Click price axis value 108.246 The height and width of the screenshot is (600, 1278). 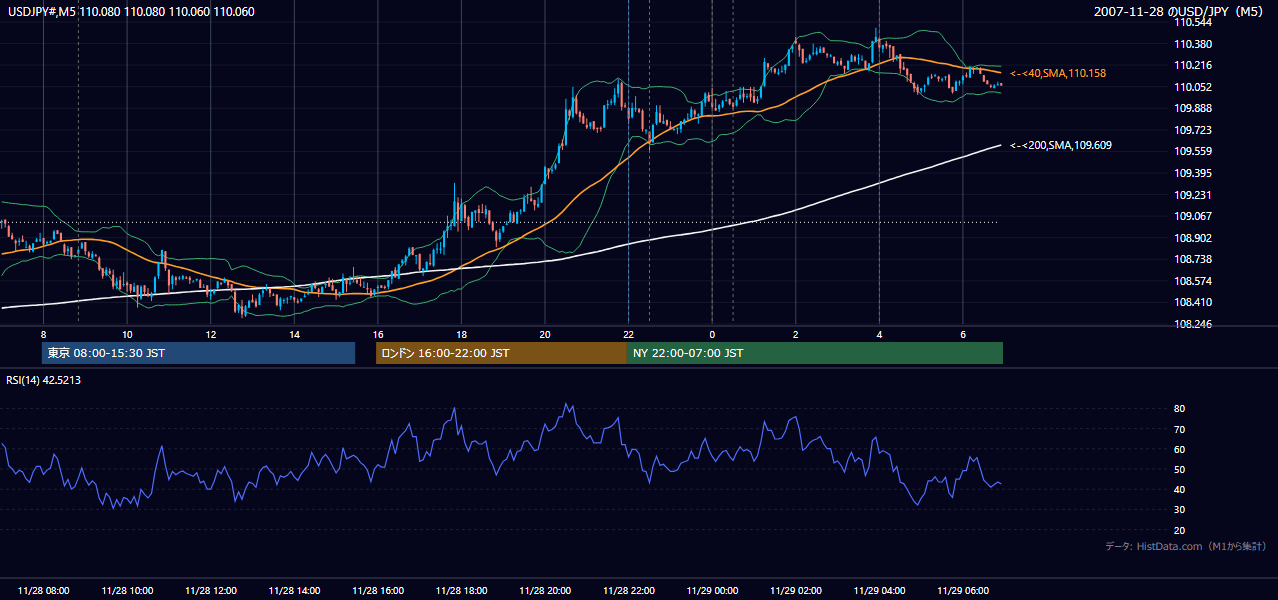1194,324
